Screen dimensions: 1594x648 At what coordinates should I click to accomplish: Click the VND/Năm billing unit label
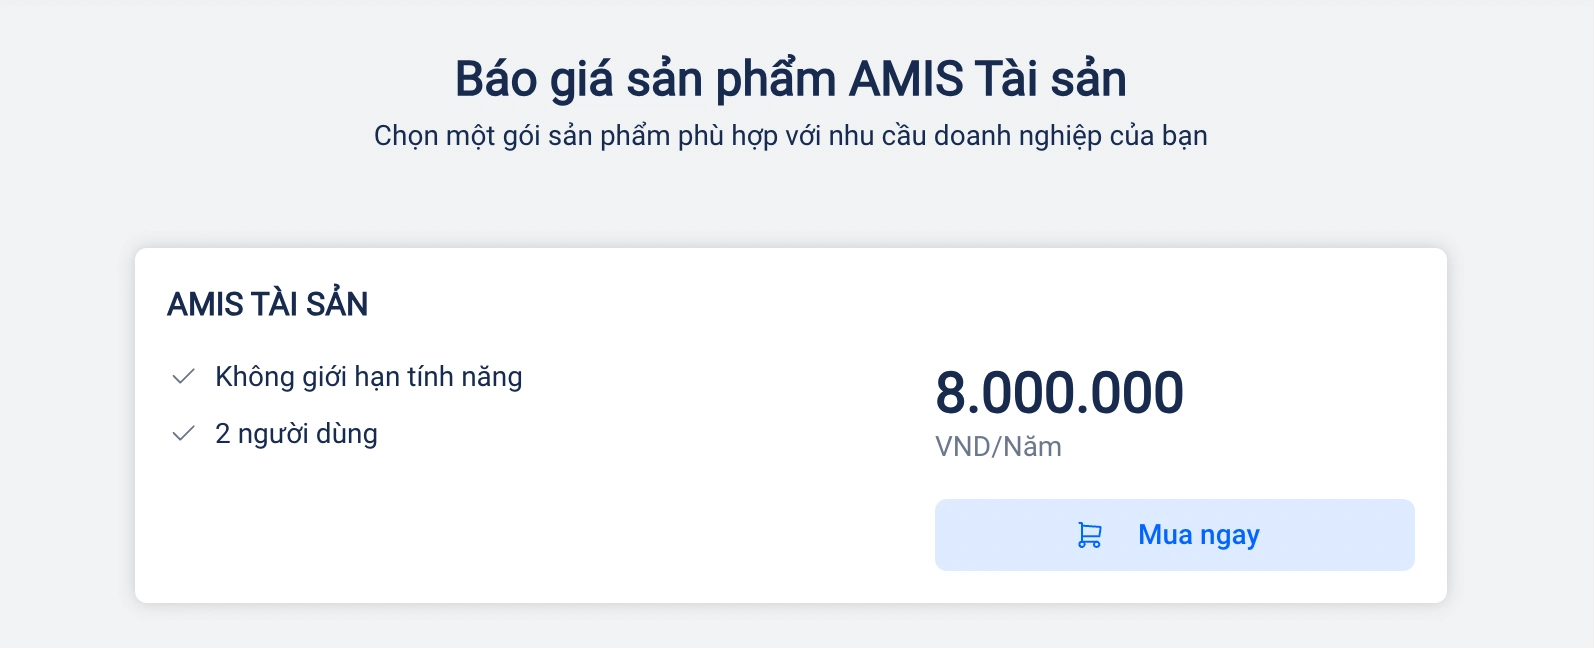point(998,446)
